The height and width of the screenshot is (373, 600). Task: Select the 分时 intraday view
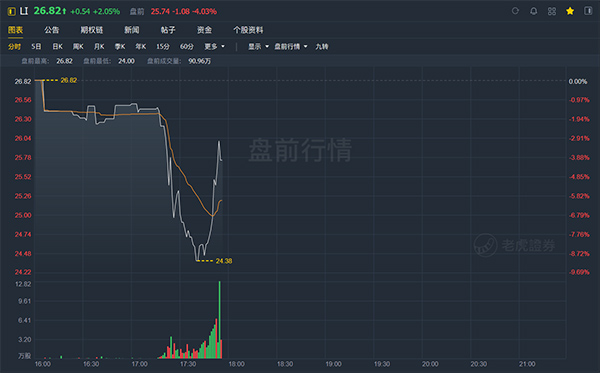tap(15, 46)
